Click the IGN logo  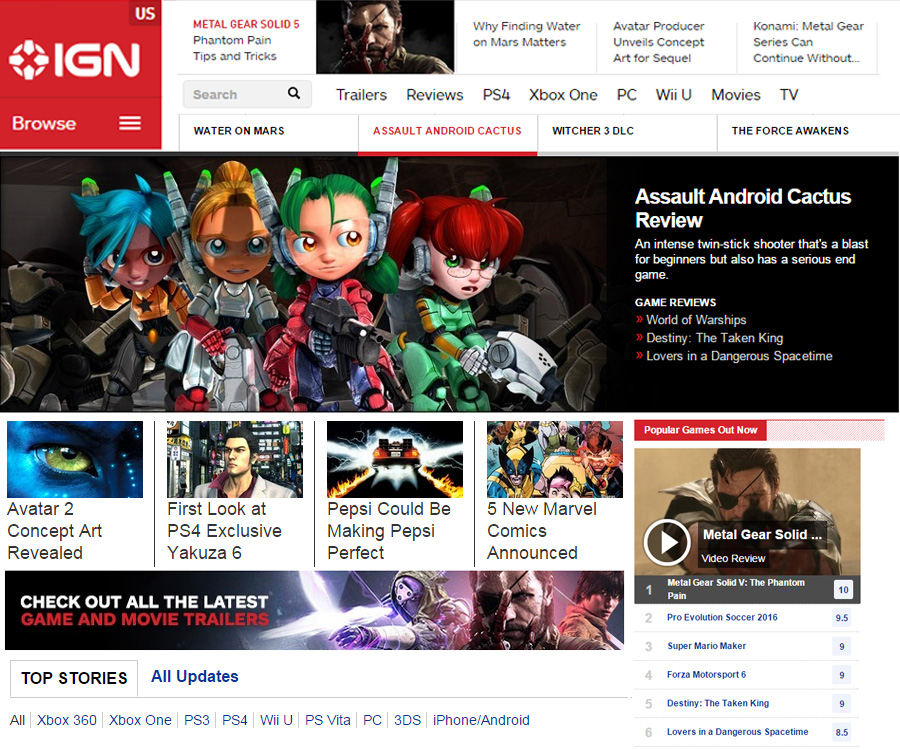click(x=74, y=60)
